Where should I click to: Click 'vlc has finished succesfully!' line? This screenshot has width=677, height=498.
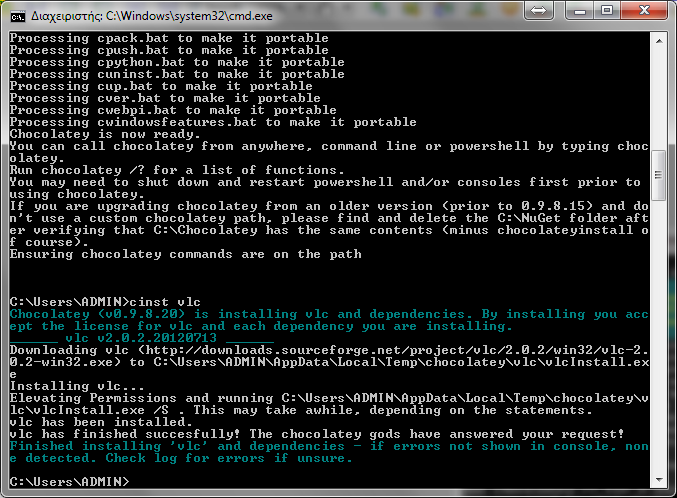pyautogui.click(x=317, y=434)
